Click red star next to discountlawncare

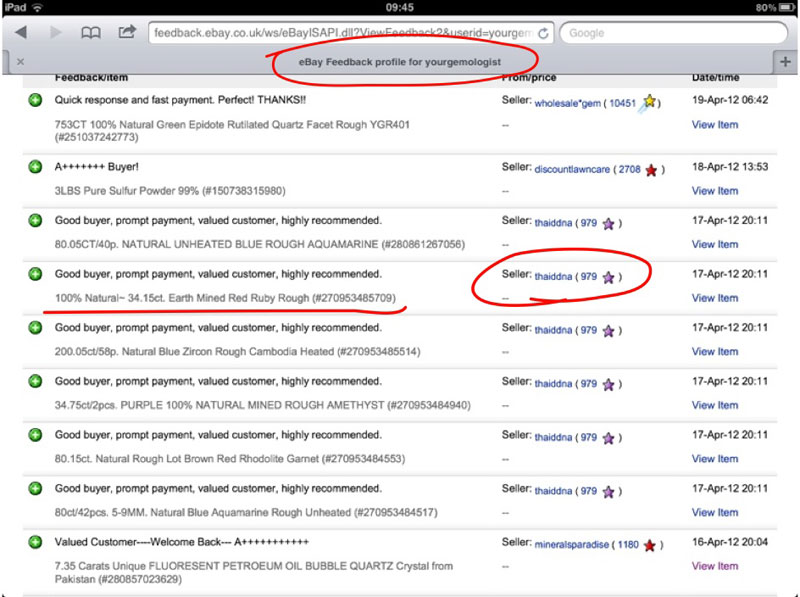[x=651, y=170]
